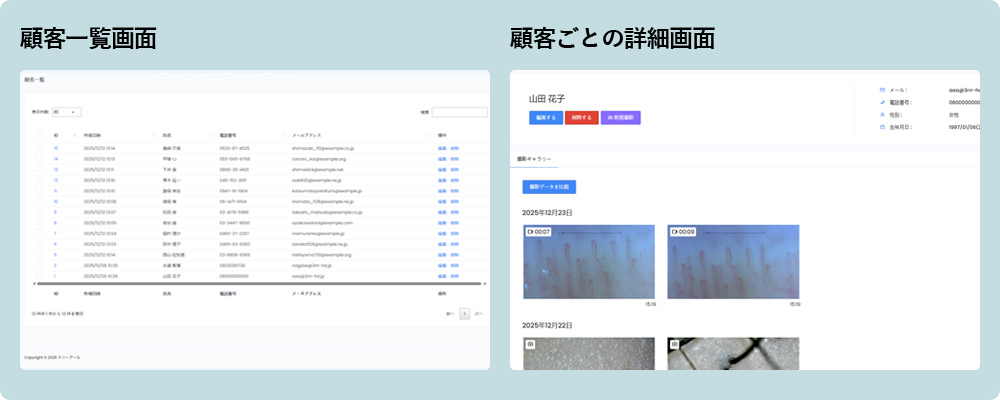
Task: Click the purple 新規撮影 button
Action: click(621, 117)
